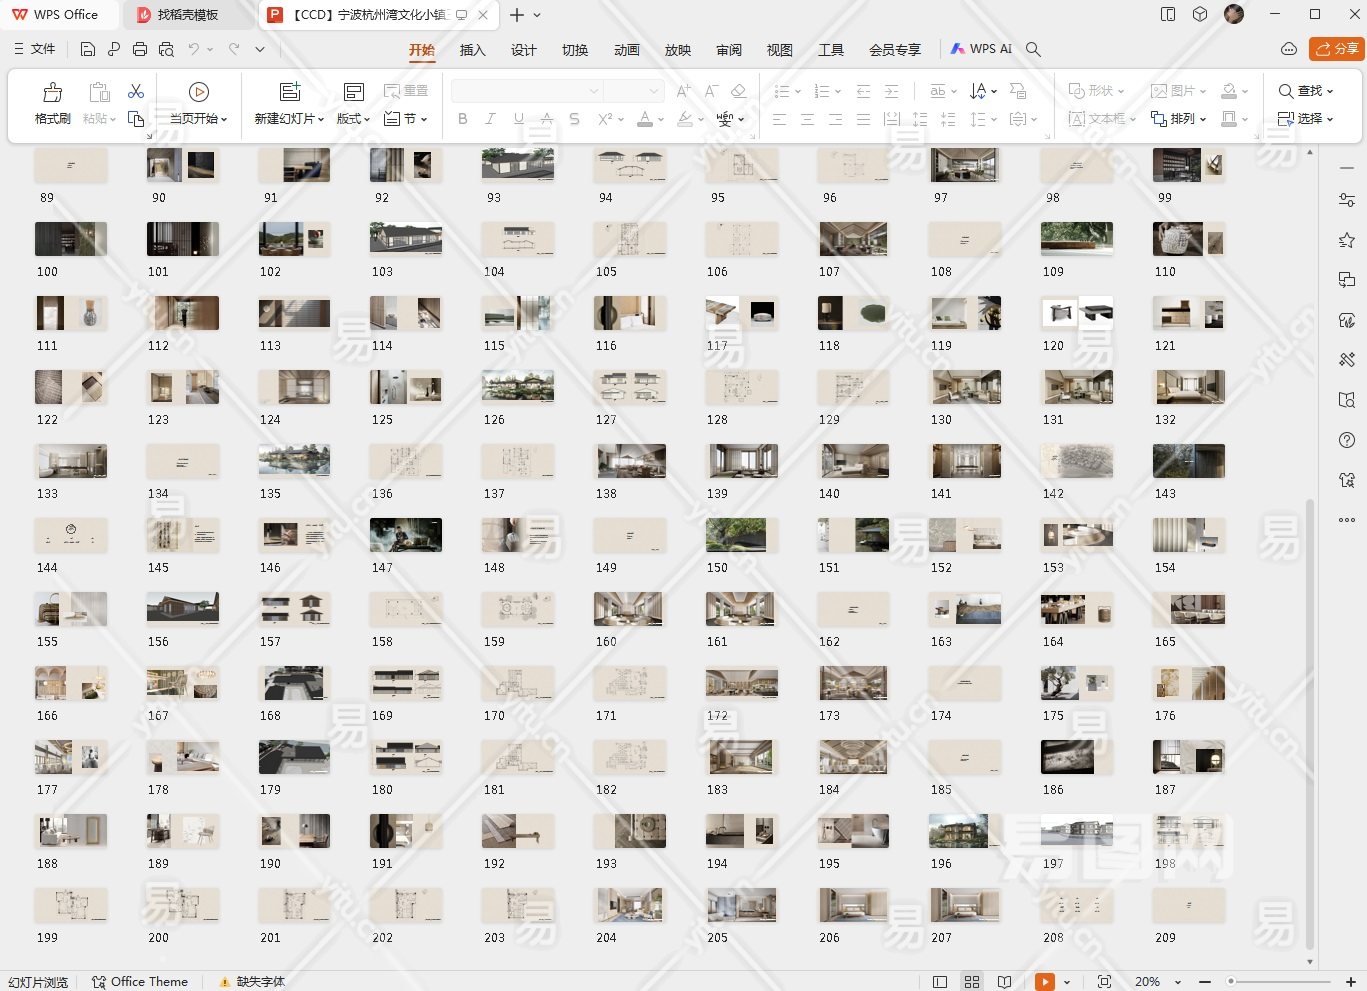Toggle Slide Sorter grid view button

pos(971,982)
